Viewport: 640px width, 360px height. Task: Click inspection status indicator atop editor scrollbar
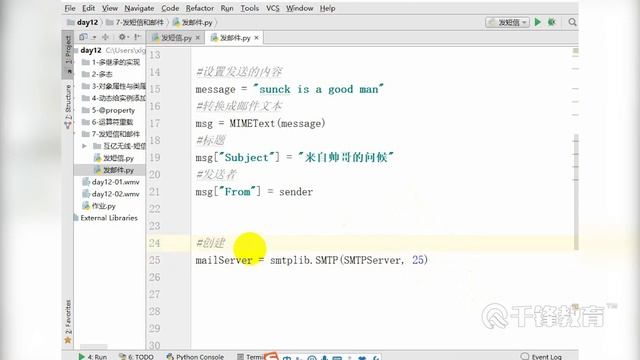(x=576, y=51)
